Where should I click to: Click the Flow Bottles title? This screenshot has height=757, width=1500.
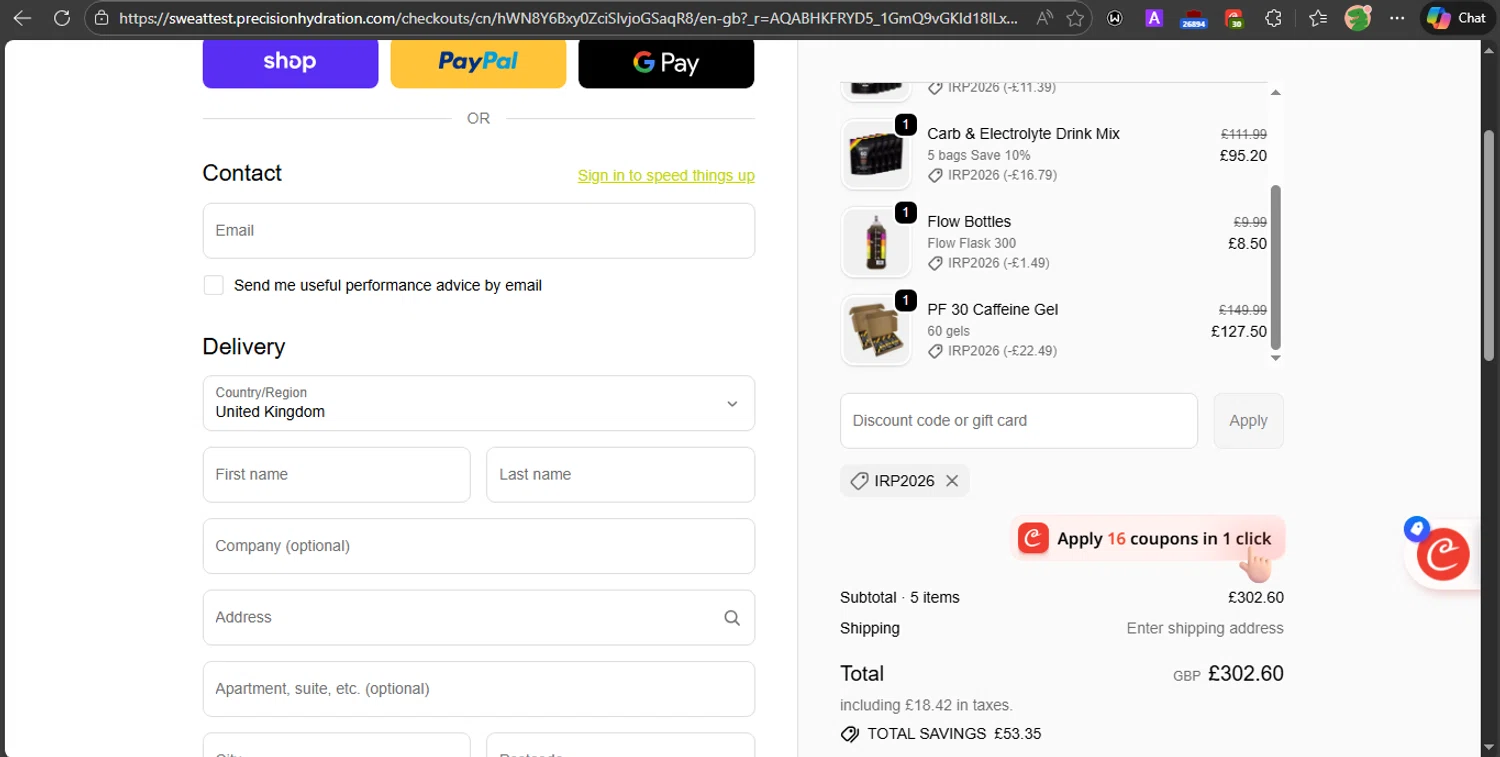(x=969, y=222)
